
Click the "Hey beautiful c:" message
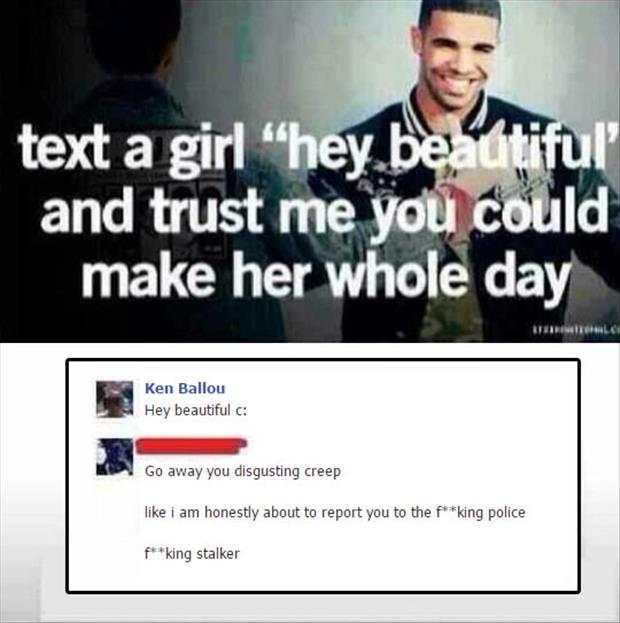pyautogui.click(x=196, y=410)
